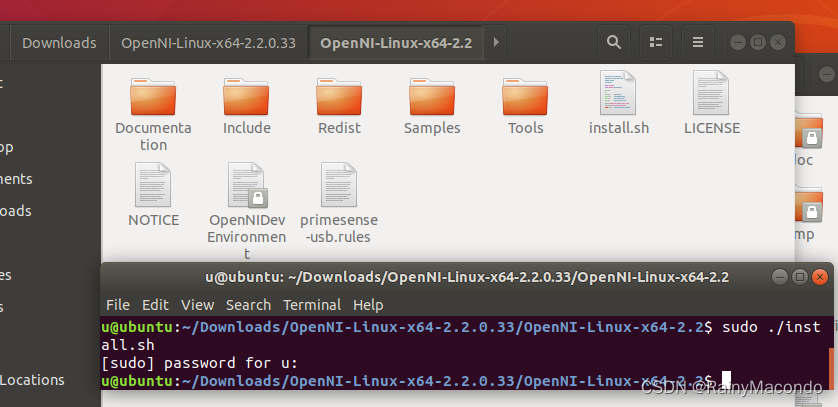Open the terminal View menu

[197, 305]
